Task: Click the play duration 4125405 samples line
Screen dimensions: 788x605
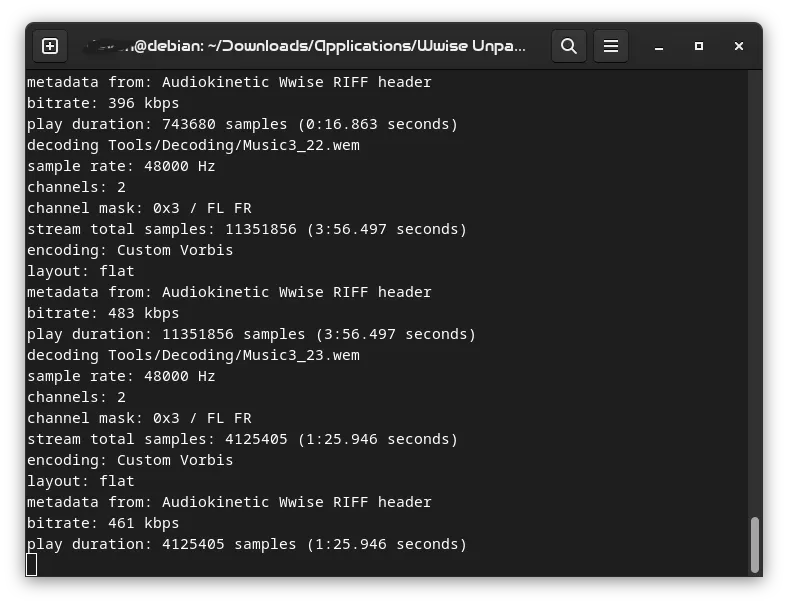Action: click(247, 544)
